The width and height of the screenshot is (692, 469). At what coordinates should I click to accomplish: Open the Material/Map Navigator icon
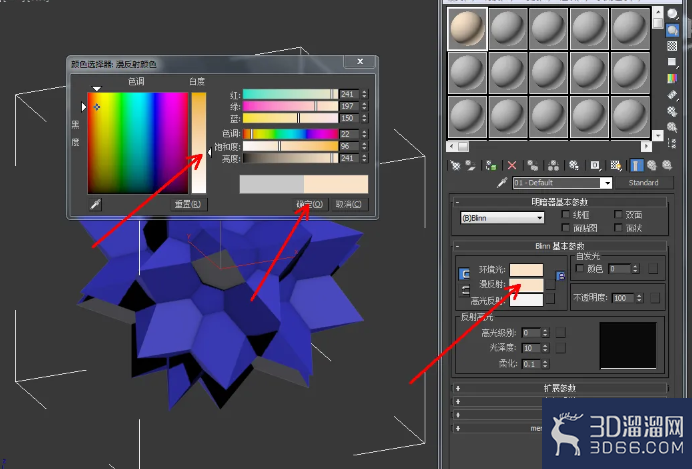pyautogui.click(x=672, y=143)
